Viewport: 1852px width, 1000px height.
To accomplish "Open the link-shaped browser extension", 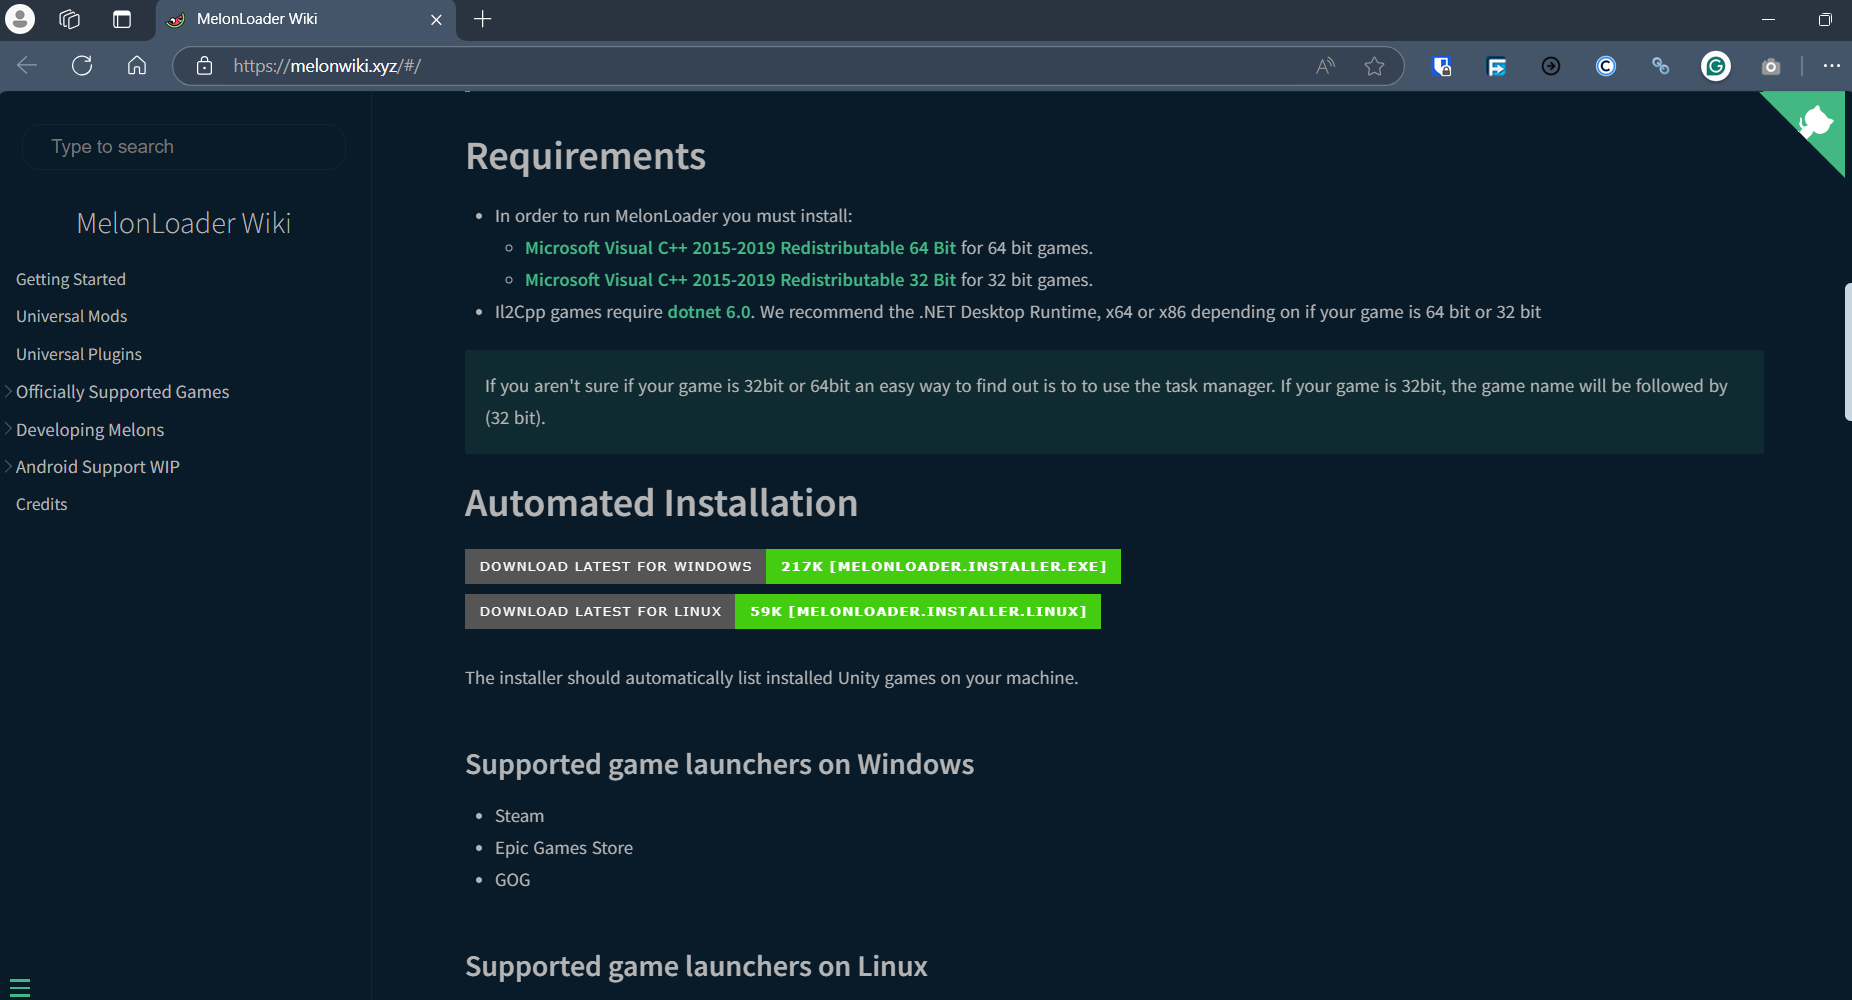I will click(x=1660, y=66).
